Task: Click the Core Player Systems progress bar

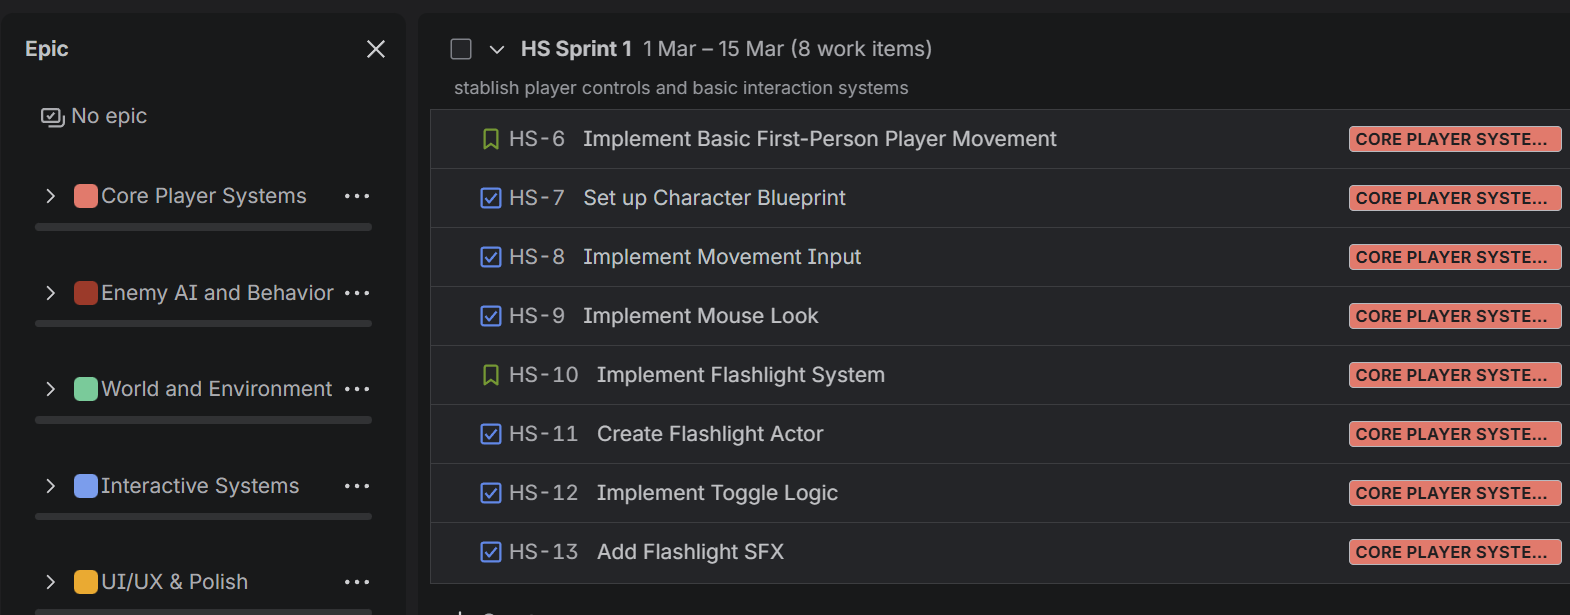Action: click(x=203, y=227)
